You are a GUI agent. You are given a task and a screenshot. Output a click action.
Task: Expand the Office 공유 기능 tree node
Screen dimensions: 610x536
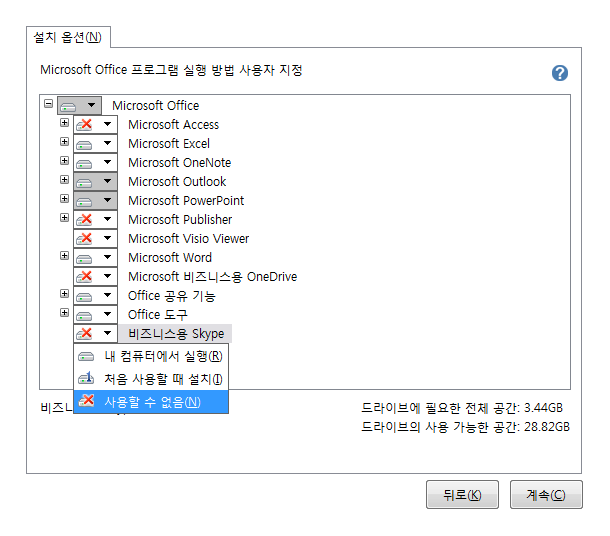pyautogui.click(x=65, y=294)
